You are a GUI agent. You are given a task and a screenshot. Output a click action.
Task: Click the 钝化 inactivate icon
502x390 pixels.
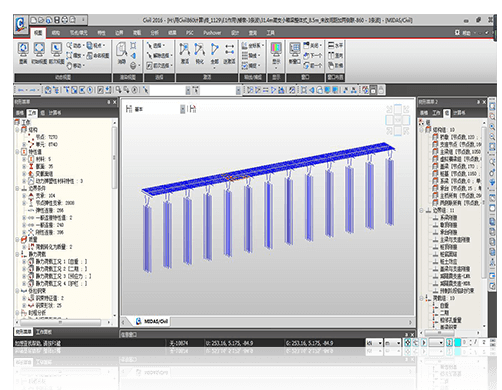pos(199,50)
